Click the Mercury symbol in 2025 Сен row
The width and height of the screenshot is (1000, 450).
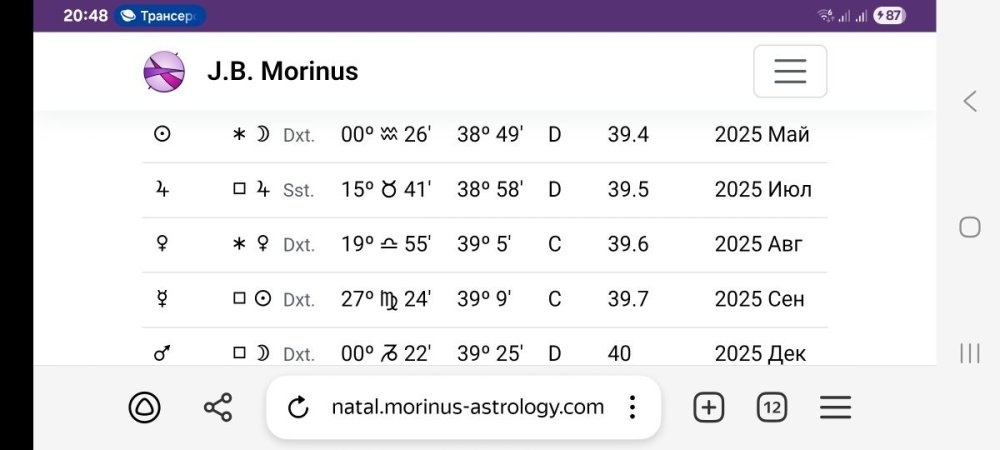click(x=161, y=299)
